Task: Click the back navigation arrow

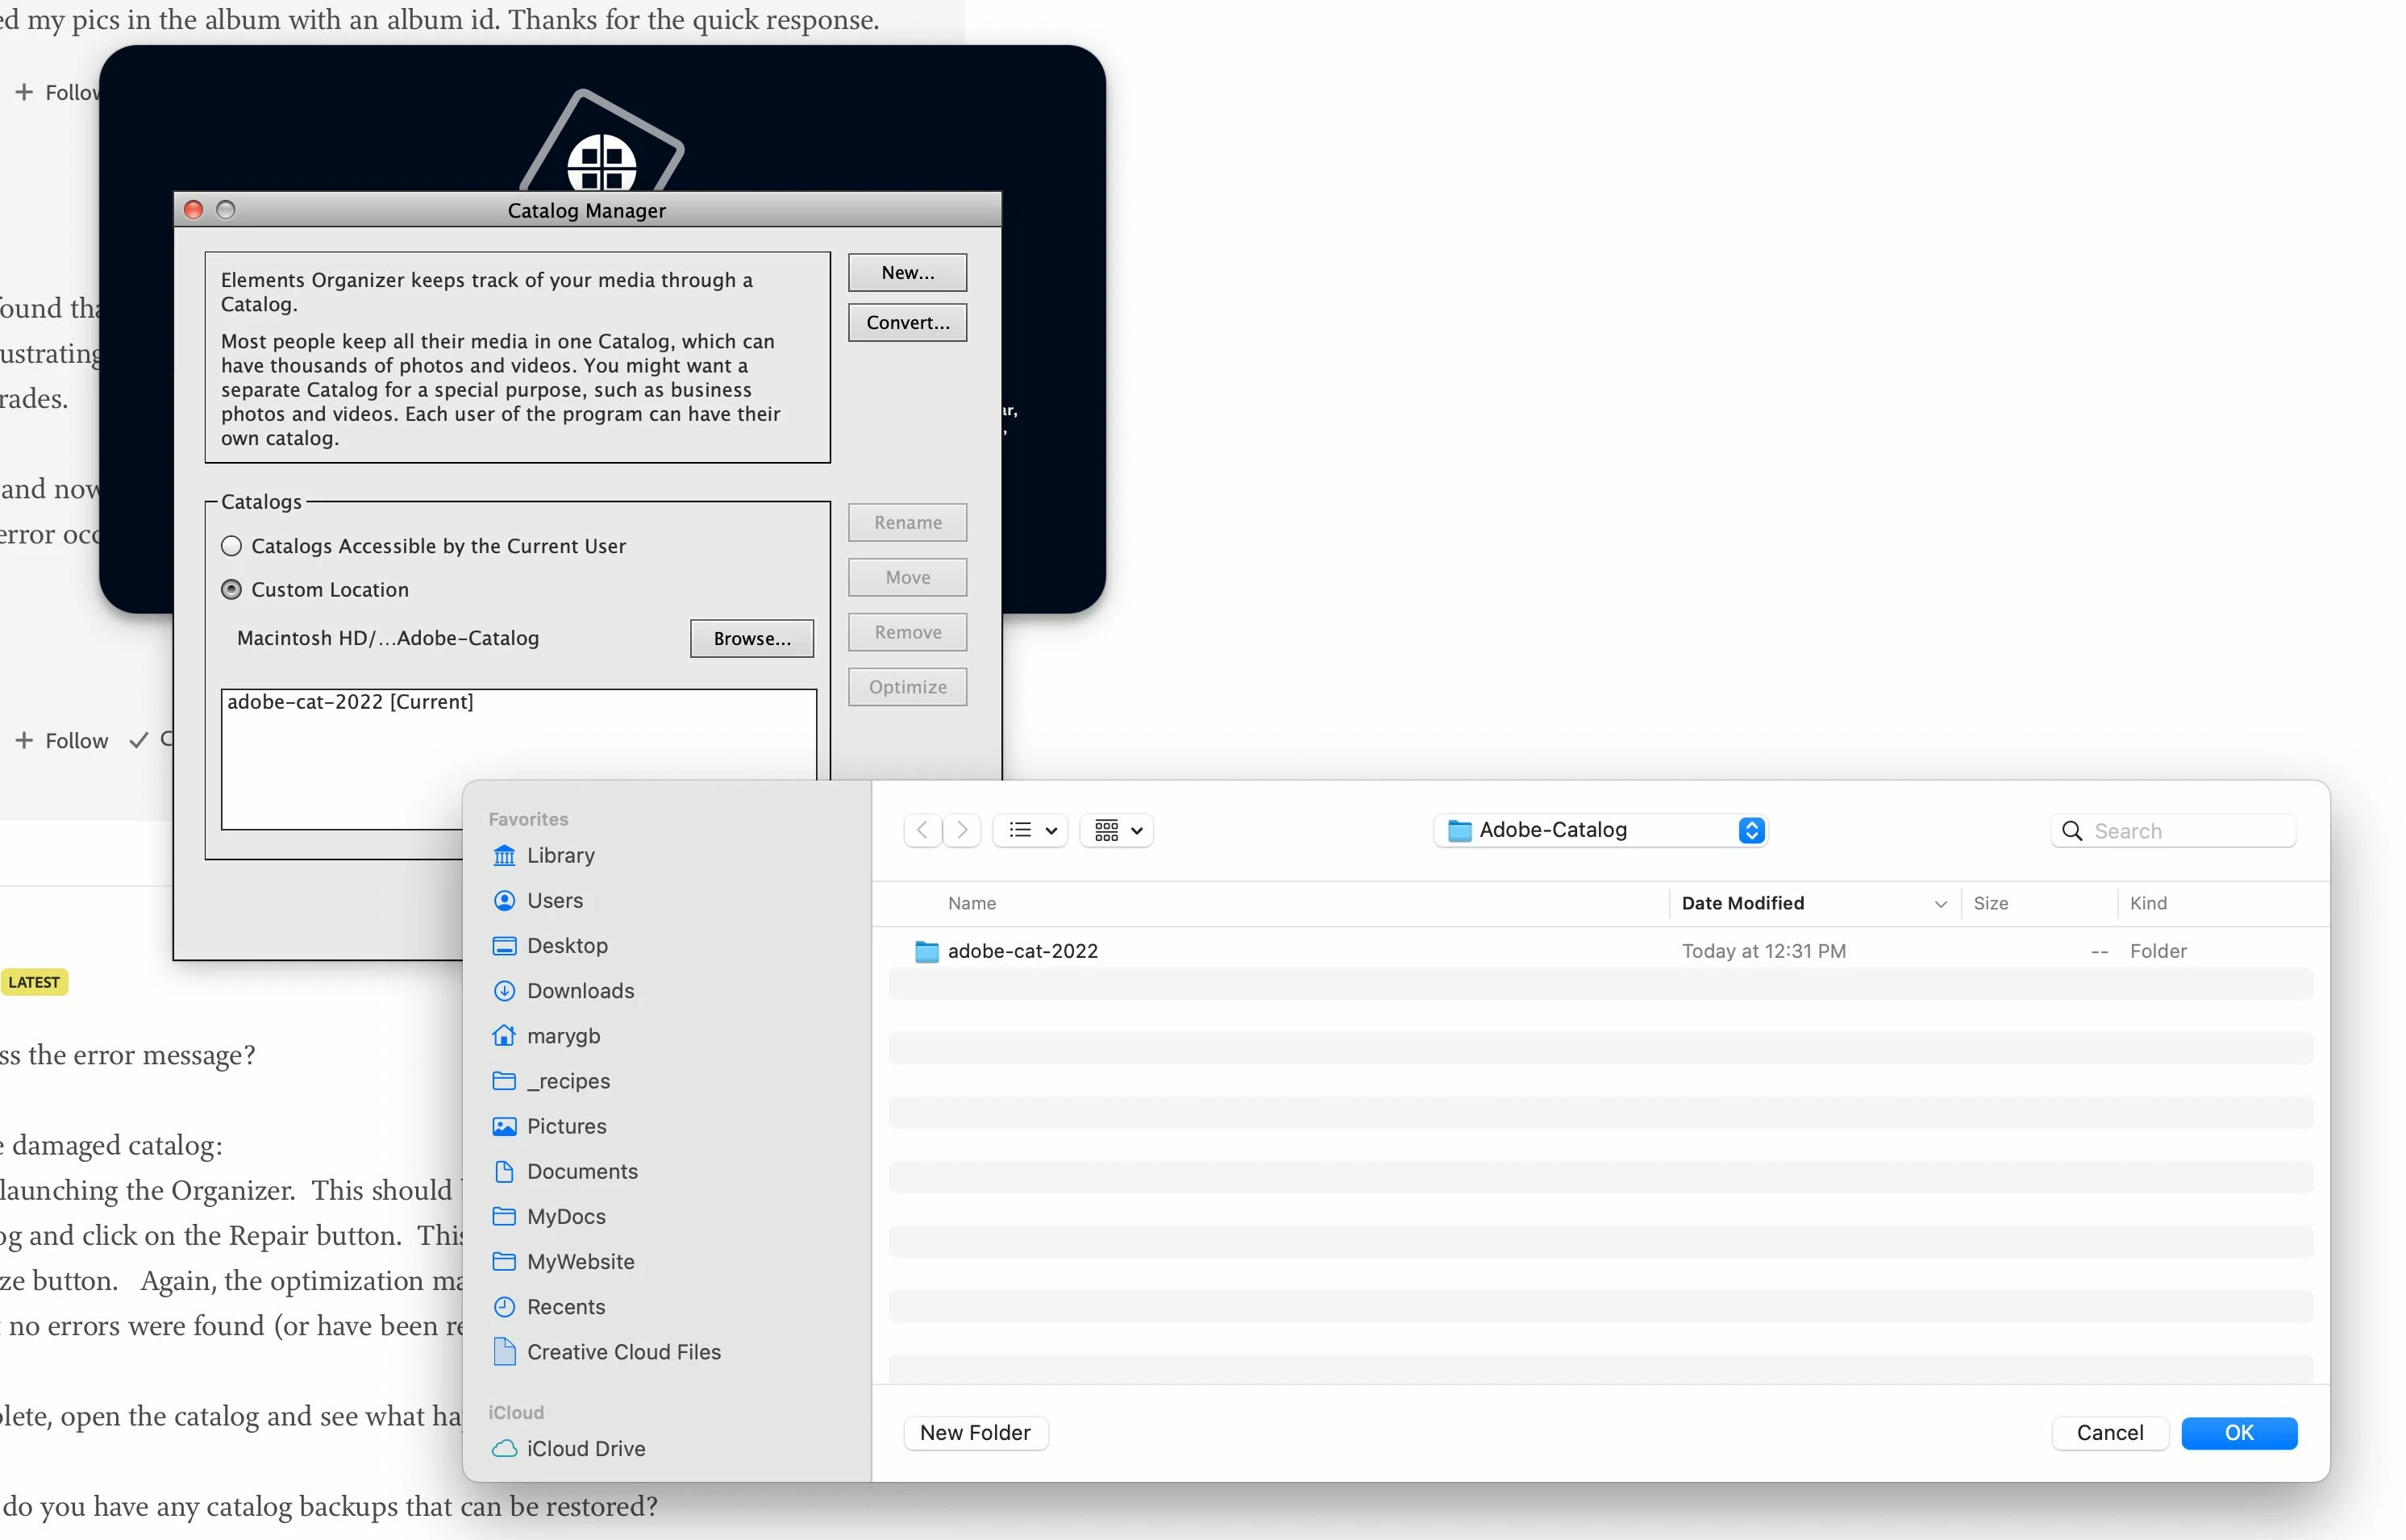Action: click(x=922, y=830)
